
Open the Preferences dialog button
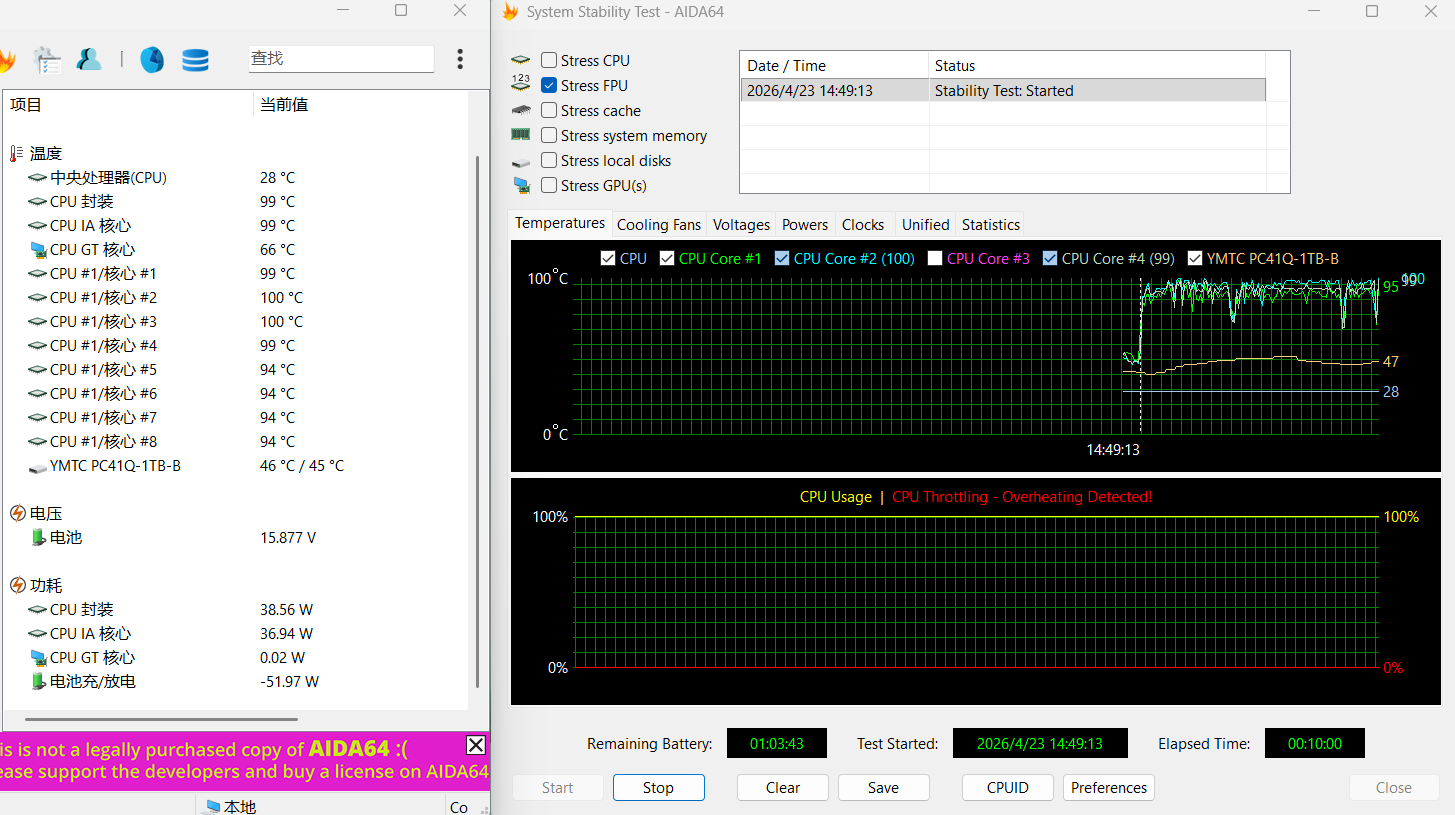(x=1108, y=787)
